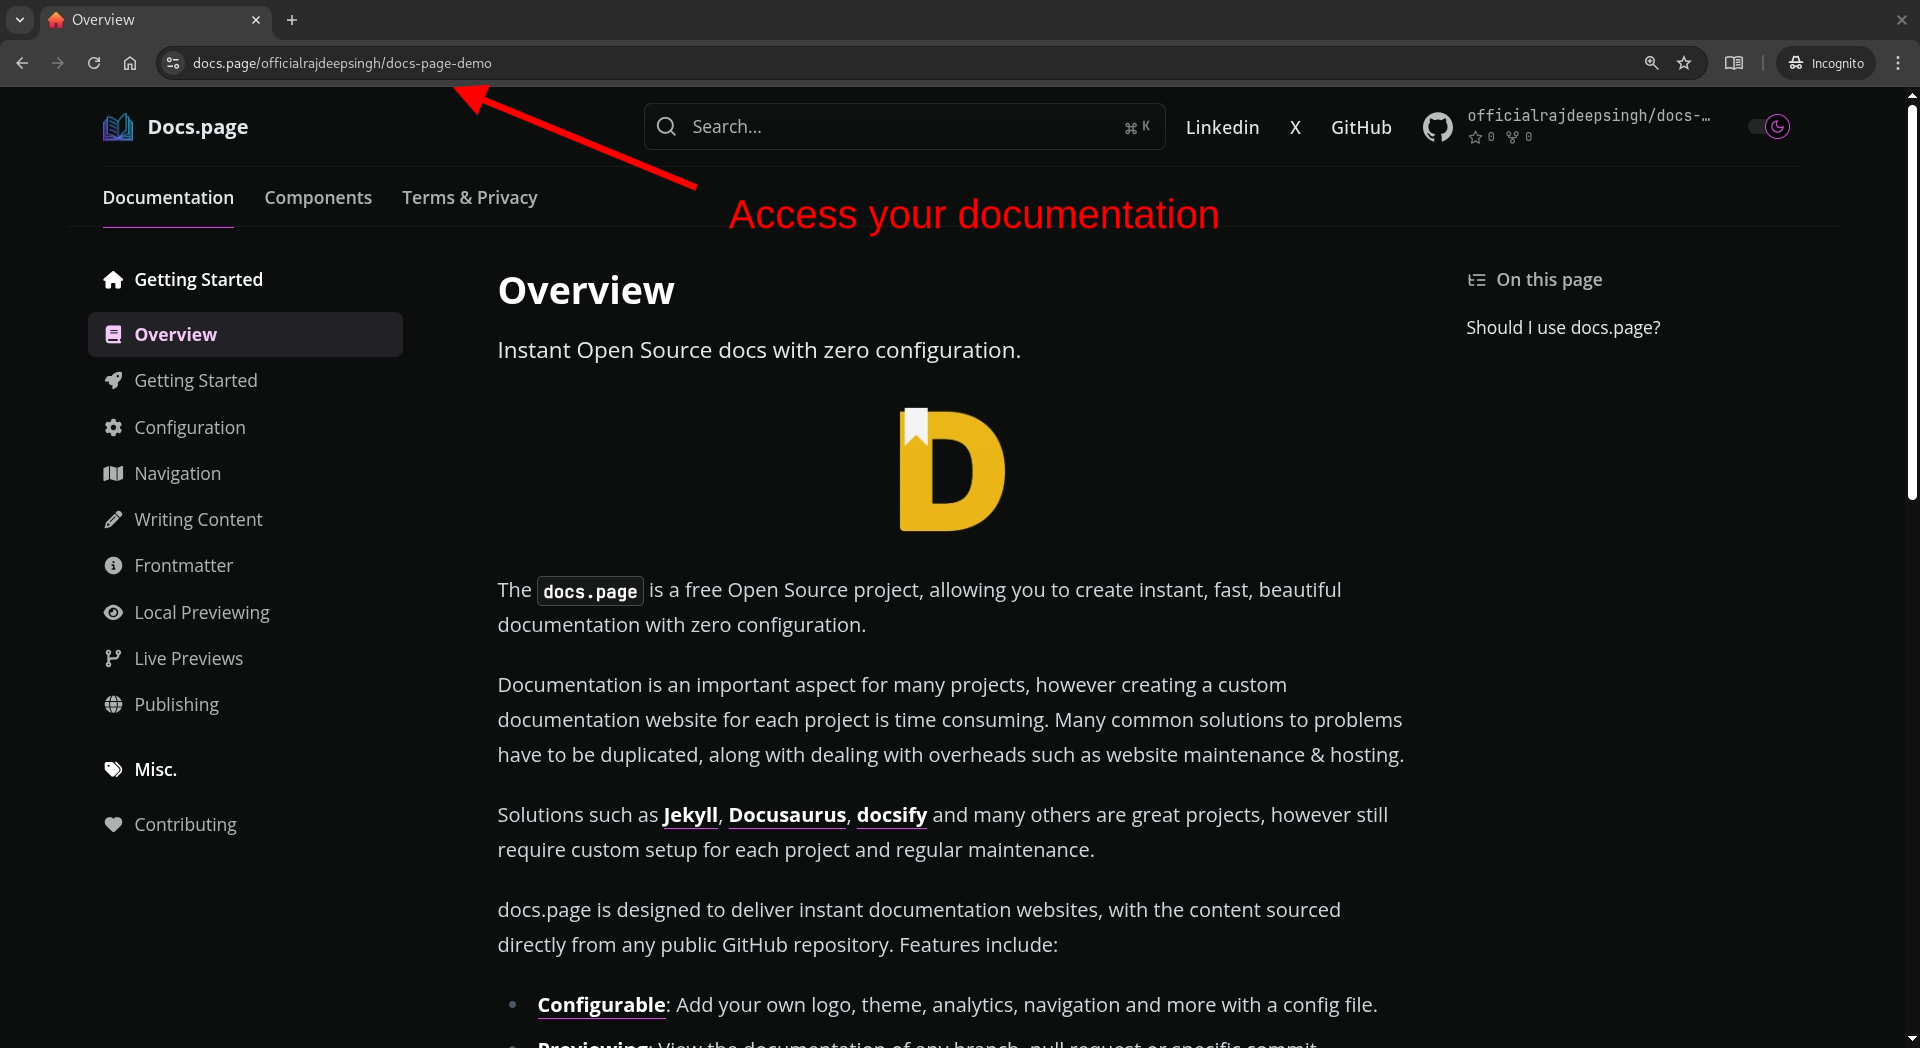The image size is (1920, 1048).
Task: Click the branch icon beside Live Previews
Action: [x=114, y=658]
